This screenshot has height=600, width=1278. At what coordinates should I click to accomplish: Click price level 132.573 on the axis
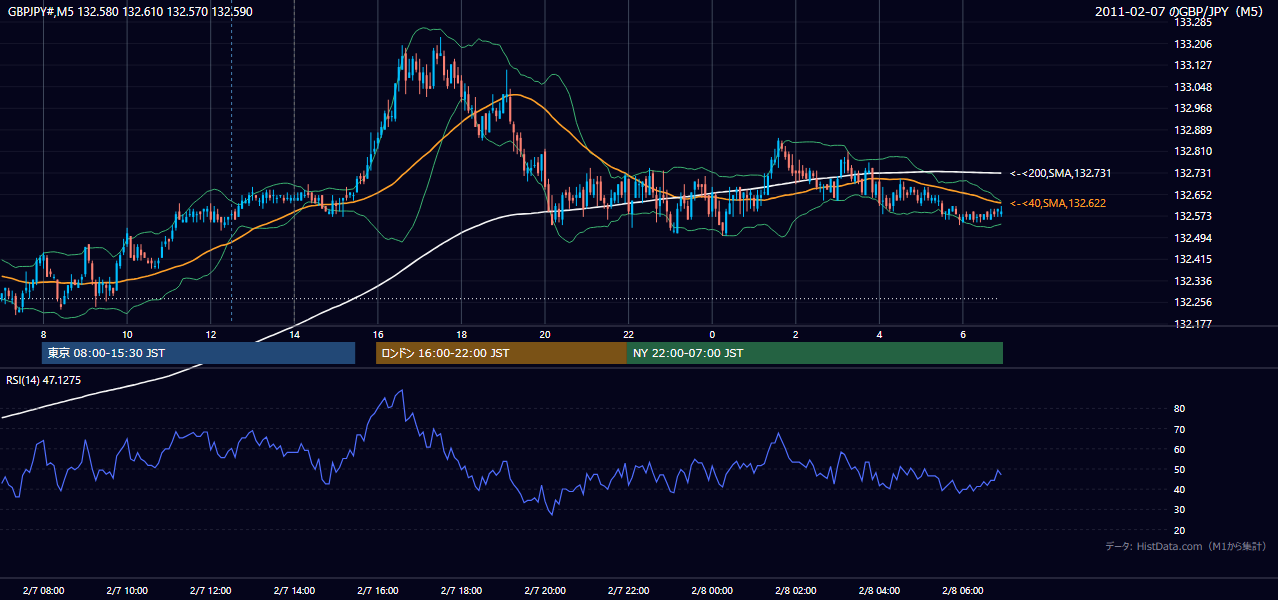[x=1192, y=216]
